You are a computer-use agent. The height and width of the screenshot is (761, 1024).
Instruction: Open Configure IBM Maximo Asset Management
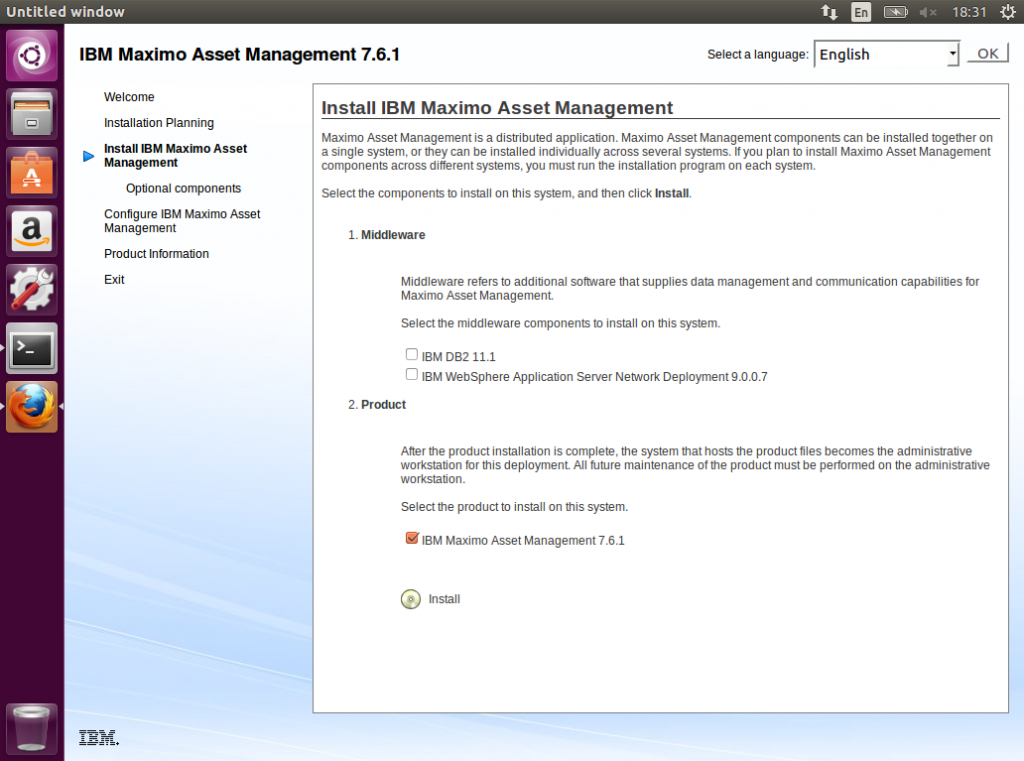pos(182,221)
